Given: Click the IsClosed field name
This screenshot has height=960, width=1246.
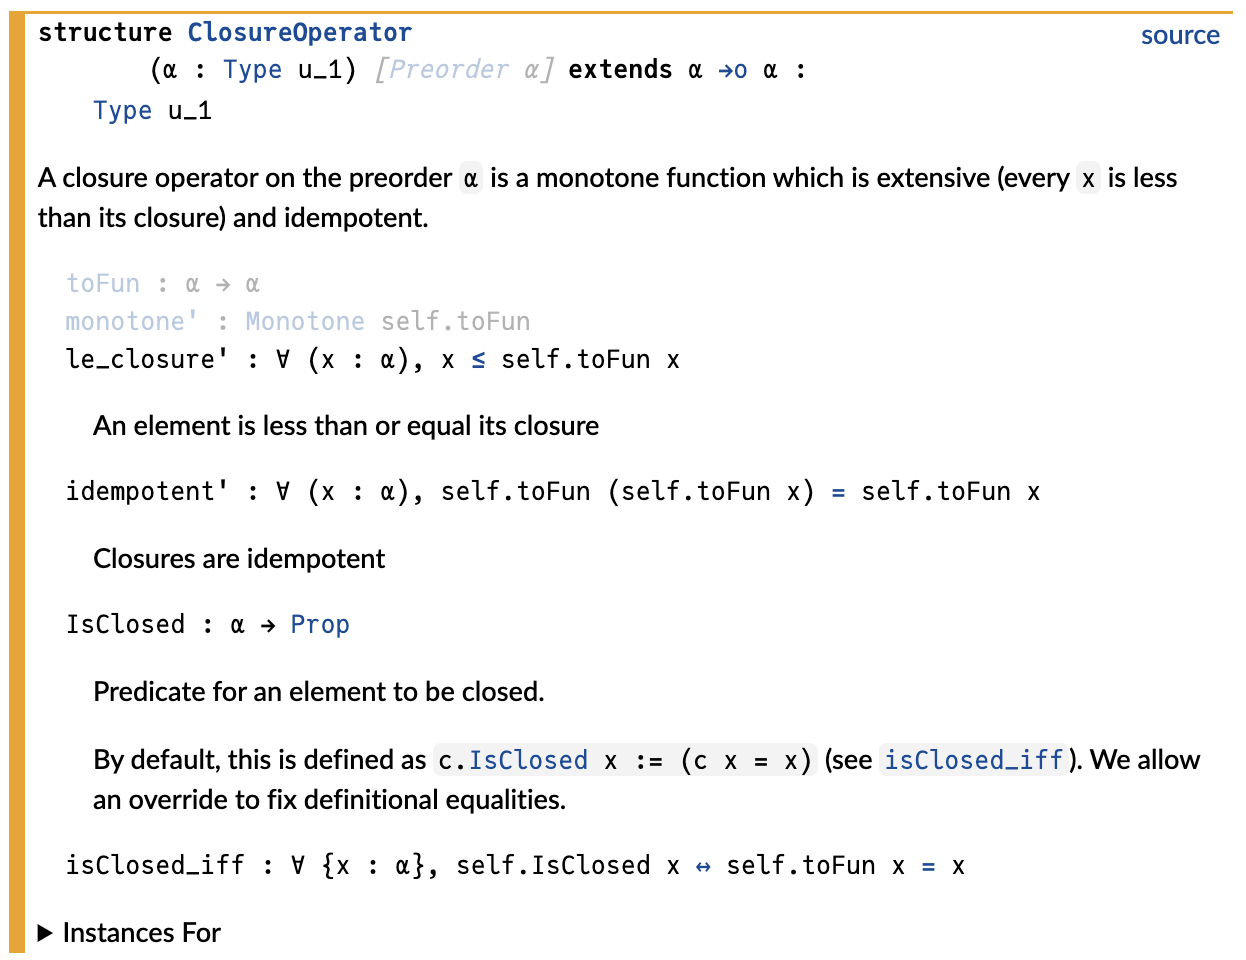Looking at the screenshot, I should coord(125,624).
